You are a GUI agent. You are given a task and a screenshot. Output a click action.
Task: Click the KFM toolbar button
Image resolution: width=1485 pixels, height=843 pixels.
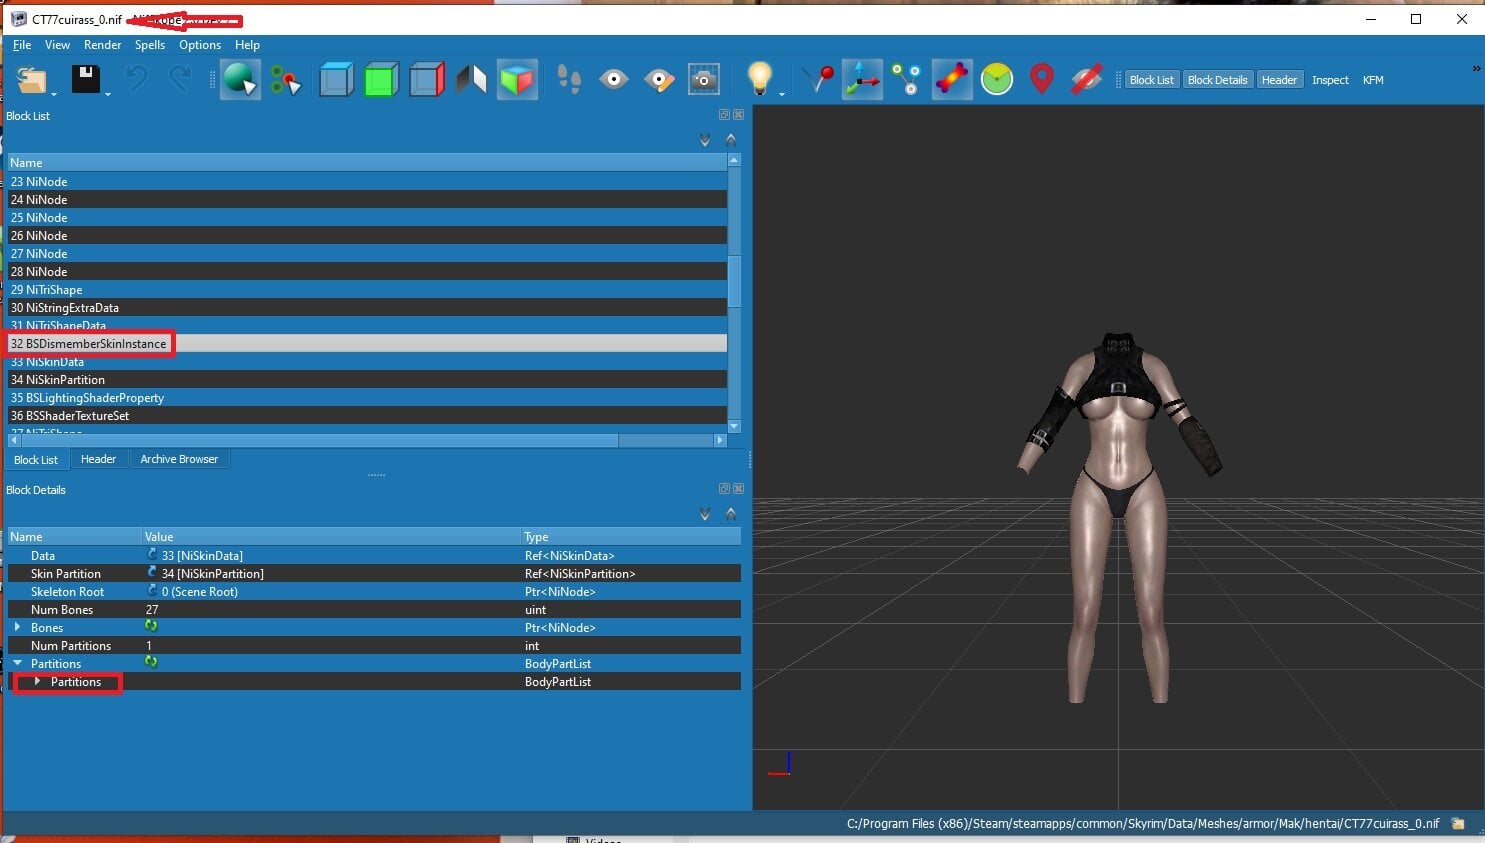(1373, 80)
